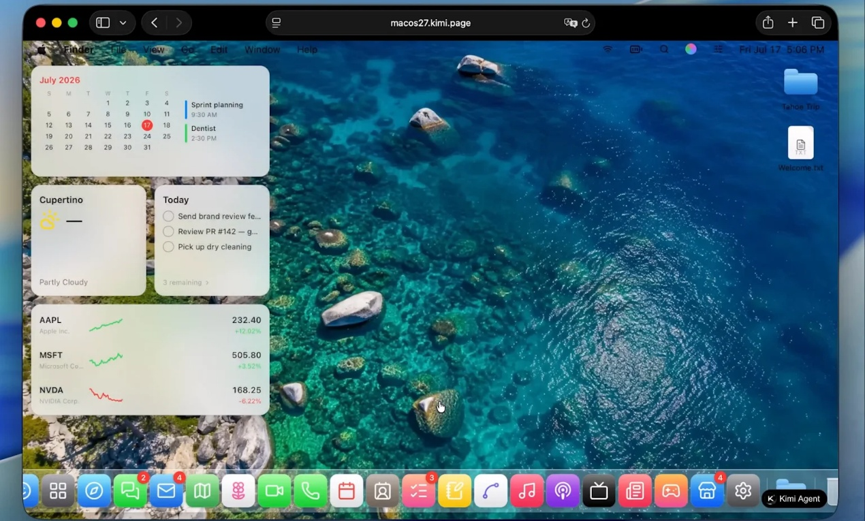Open System Settings gear in the dock

(743, 491)
